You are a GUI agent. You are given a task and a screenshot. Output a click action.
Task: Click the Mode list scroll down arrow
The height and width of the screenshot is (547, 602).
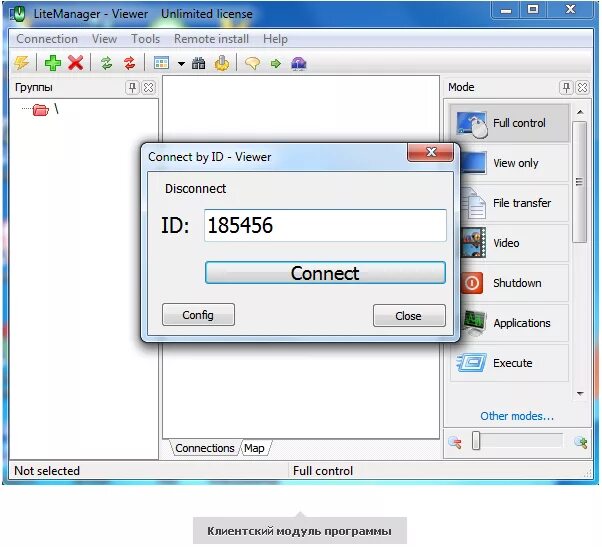[580, 393]
